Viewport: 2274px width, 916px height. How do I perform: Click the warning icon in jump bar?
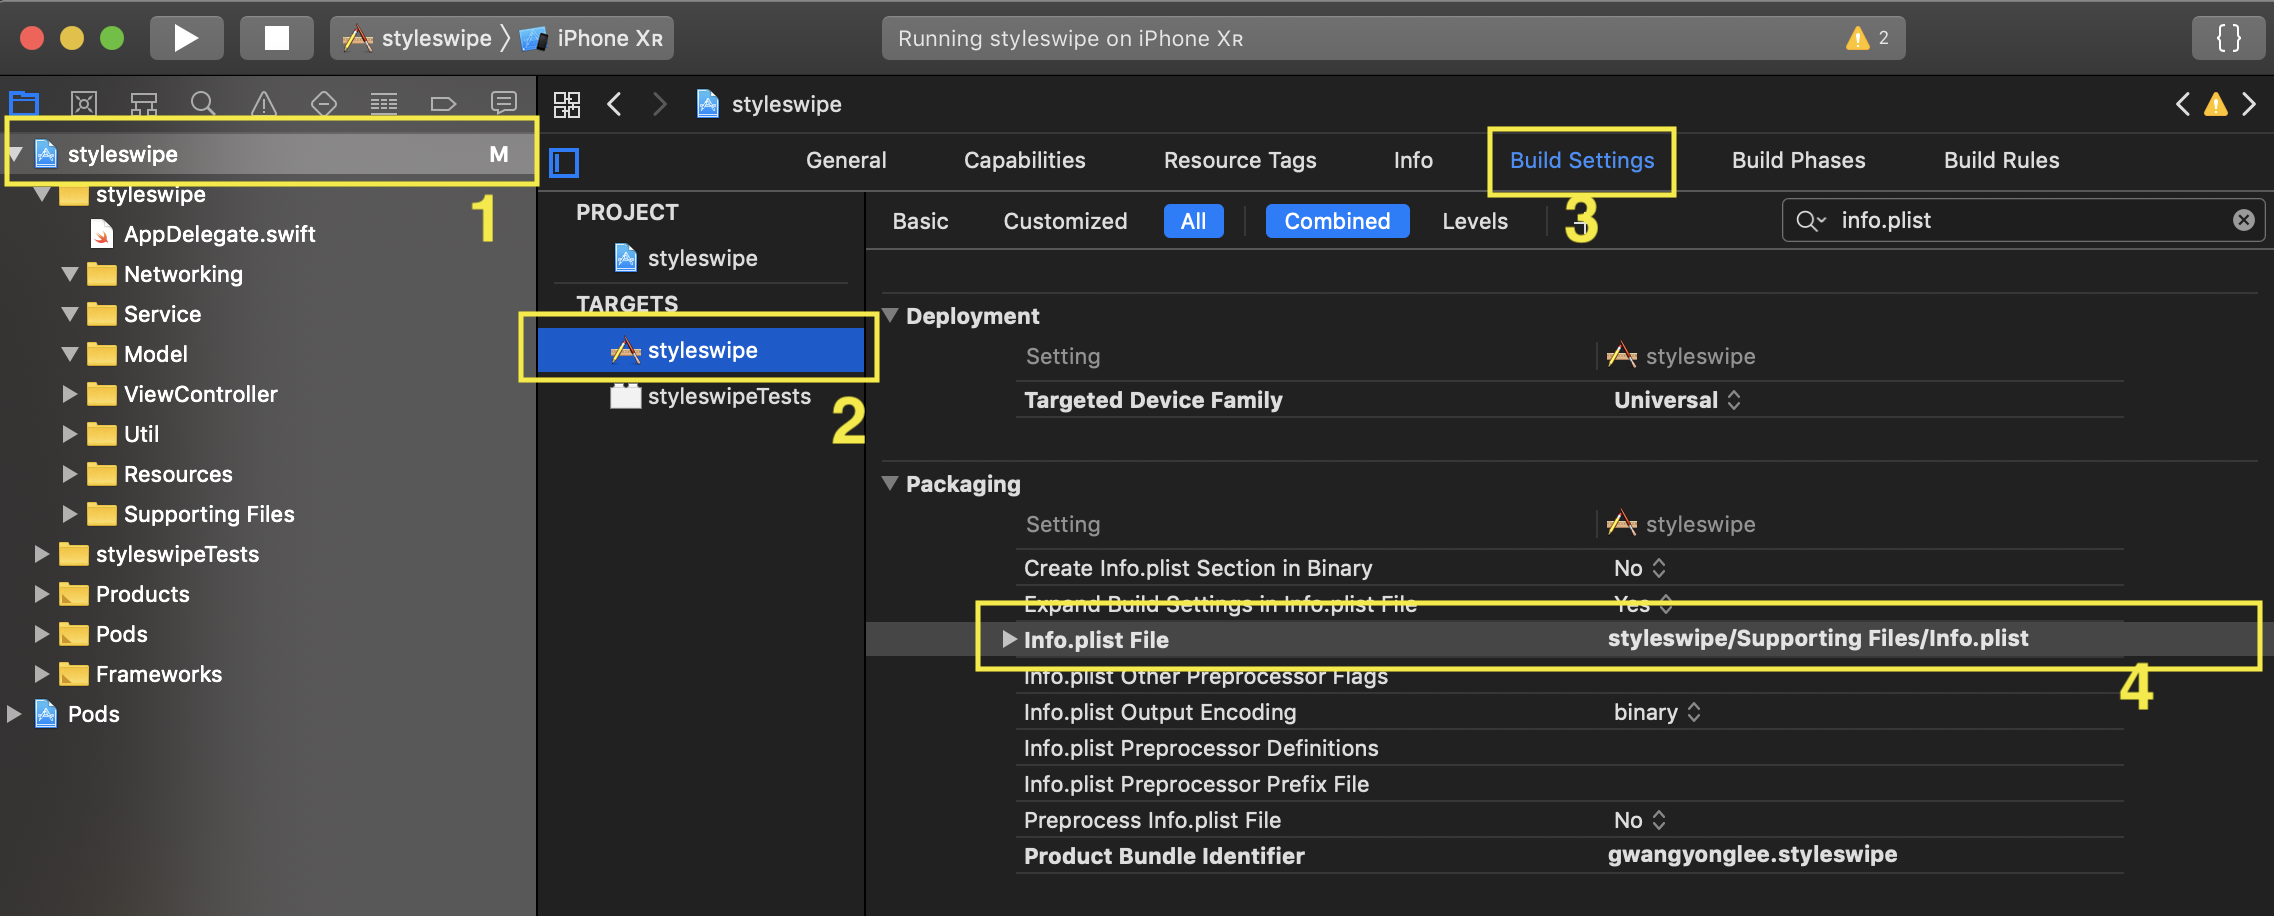tap(2216, 104)
